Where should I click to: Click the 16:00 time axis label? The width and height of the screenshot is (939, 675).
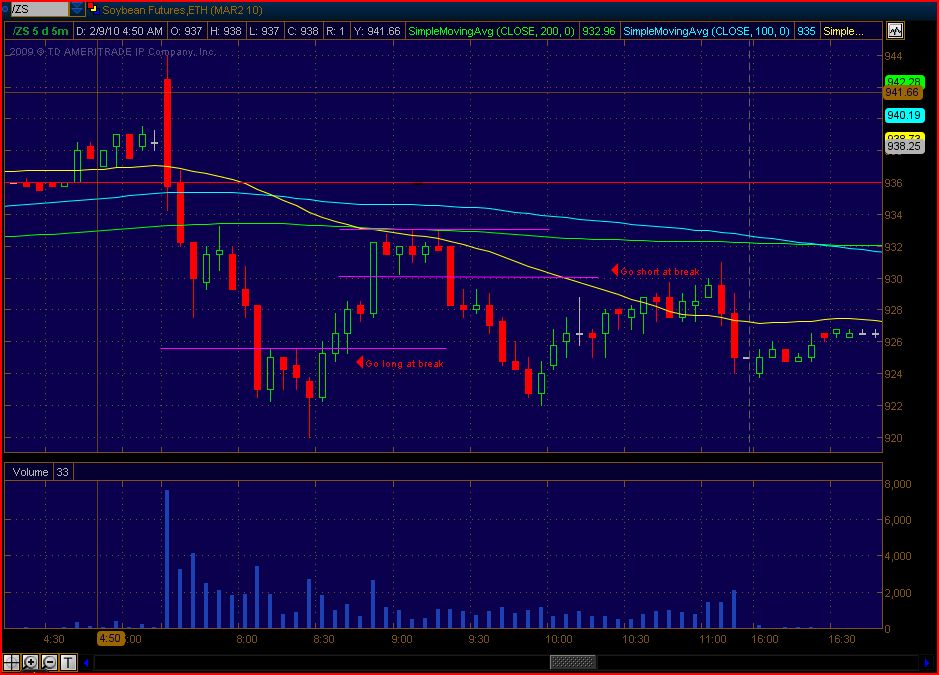click(765, 639)
